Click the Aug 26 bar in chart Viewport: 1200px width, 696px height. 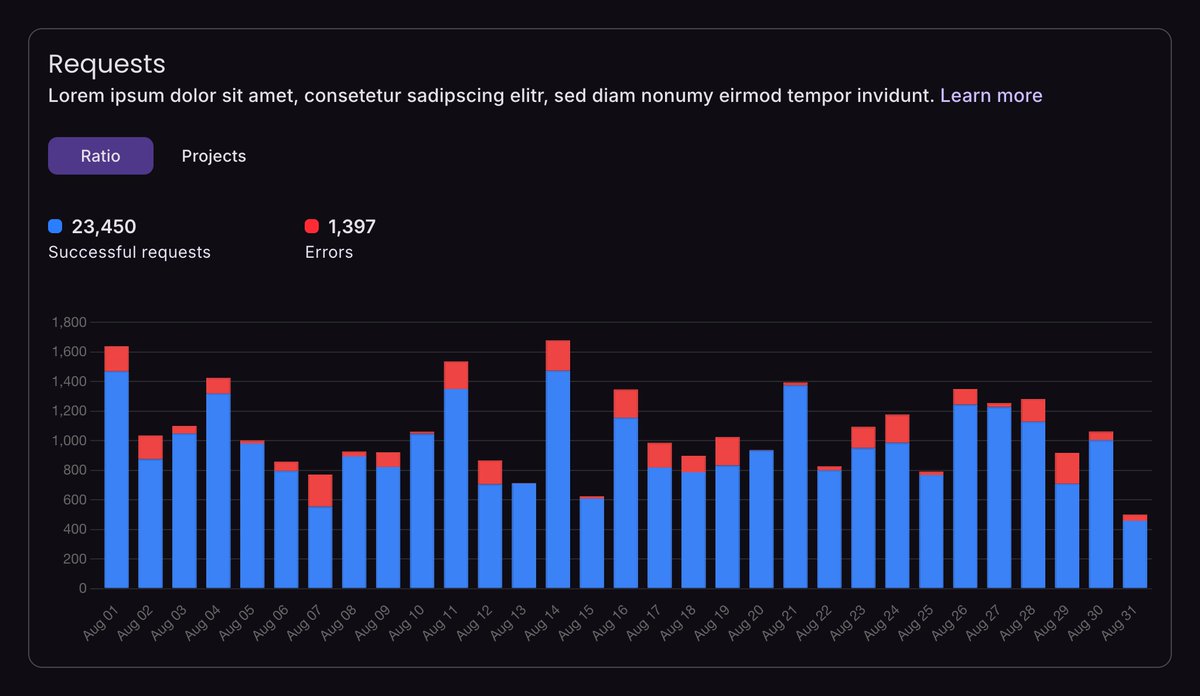click(x=966, y=489)
